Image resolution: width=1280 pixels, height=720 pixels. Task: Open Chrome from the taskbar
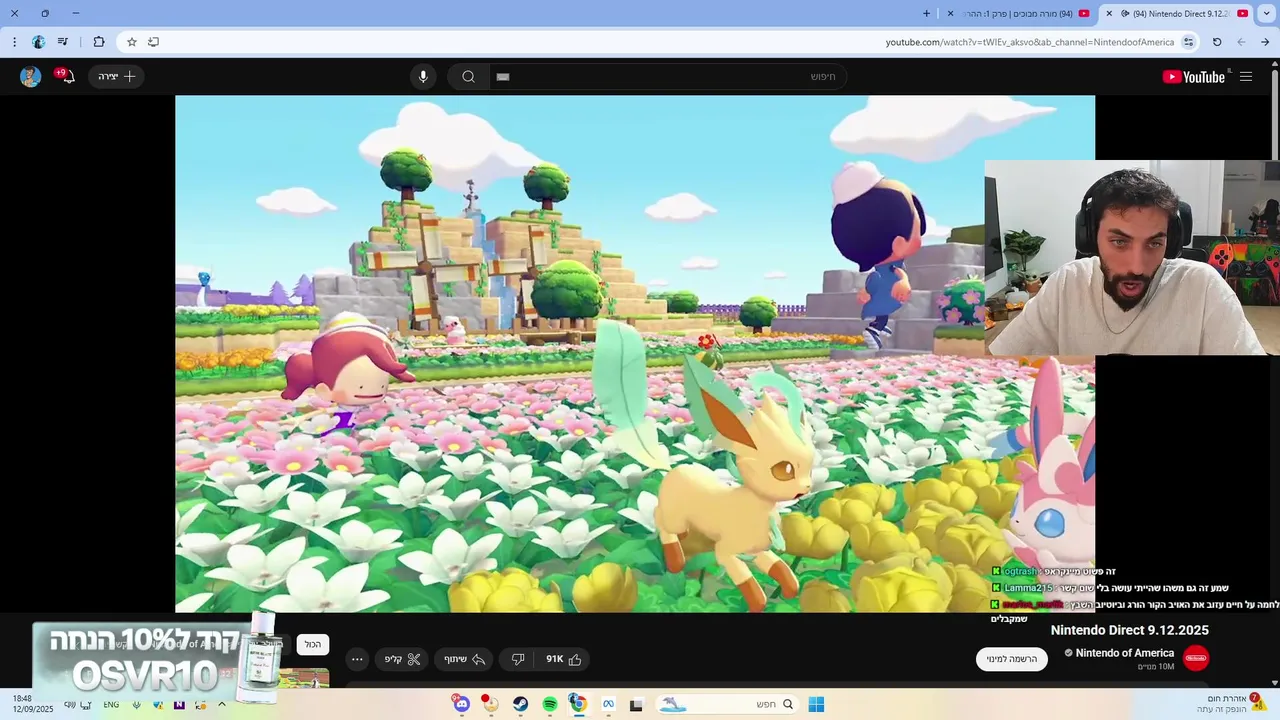(578, 704)
